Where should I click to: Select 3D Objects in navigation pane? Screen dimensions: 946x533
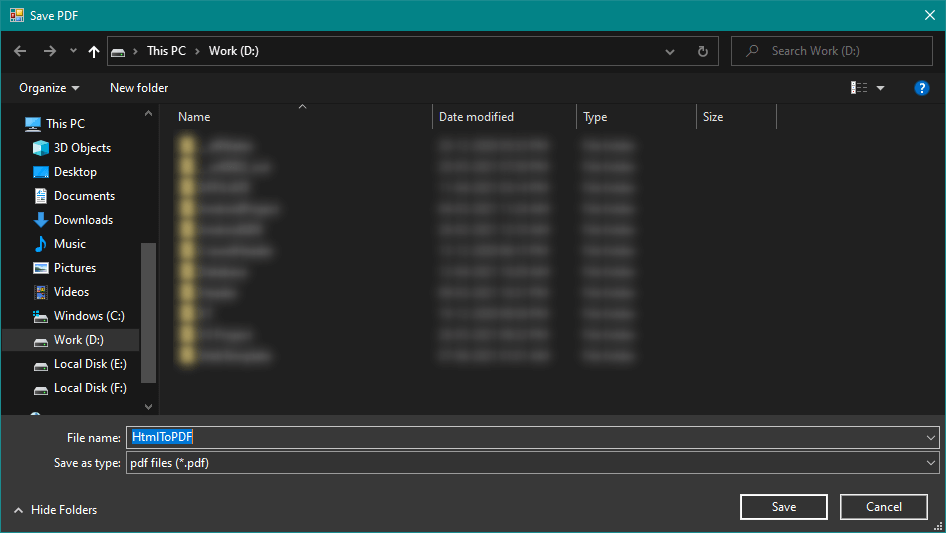tap(82, 148)
